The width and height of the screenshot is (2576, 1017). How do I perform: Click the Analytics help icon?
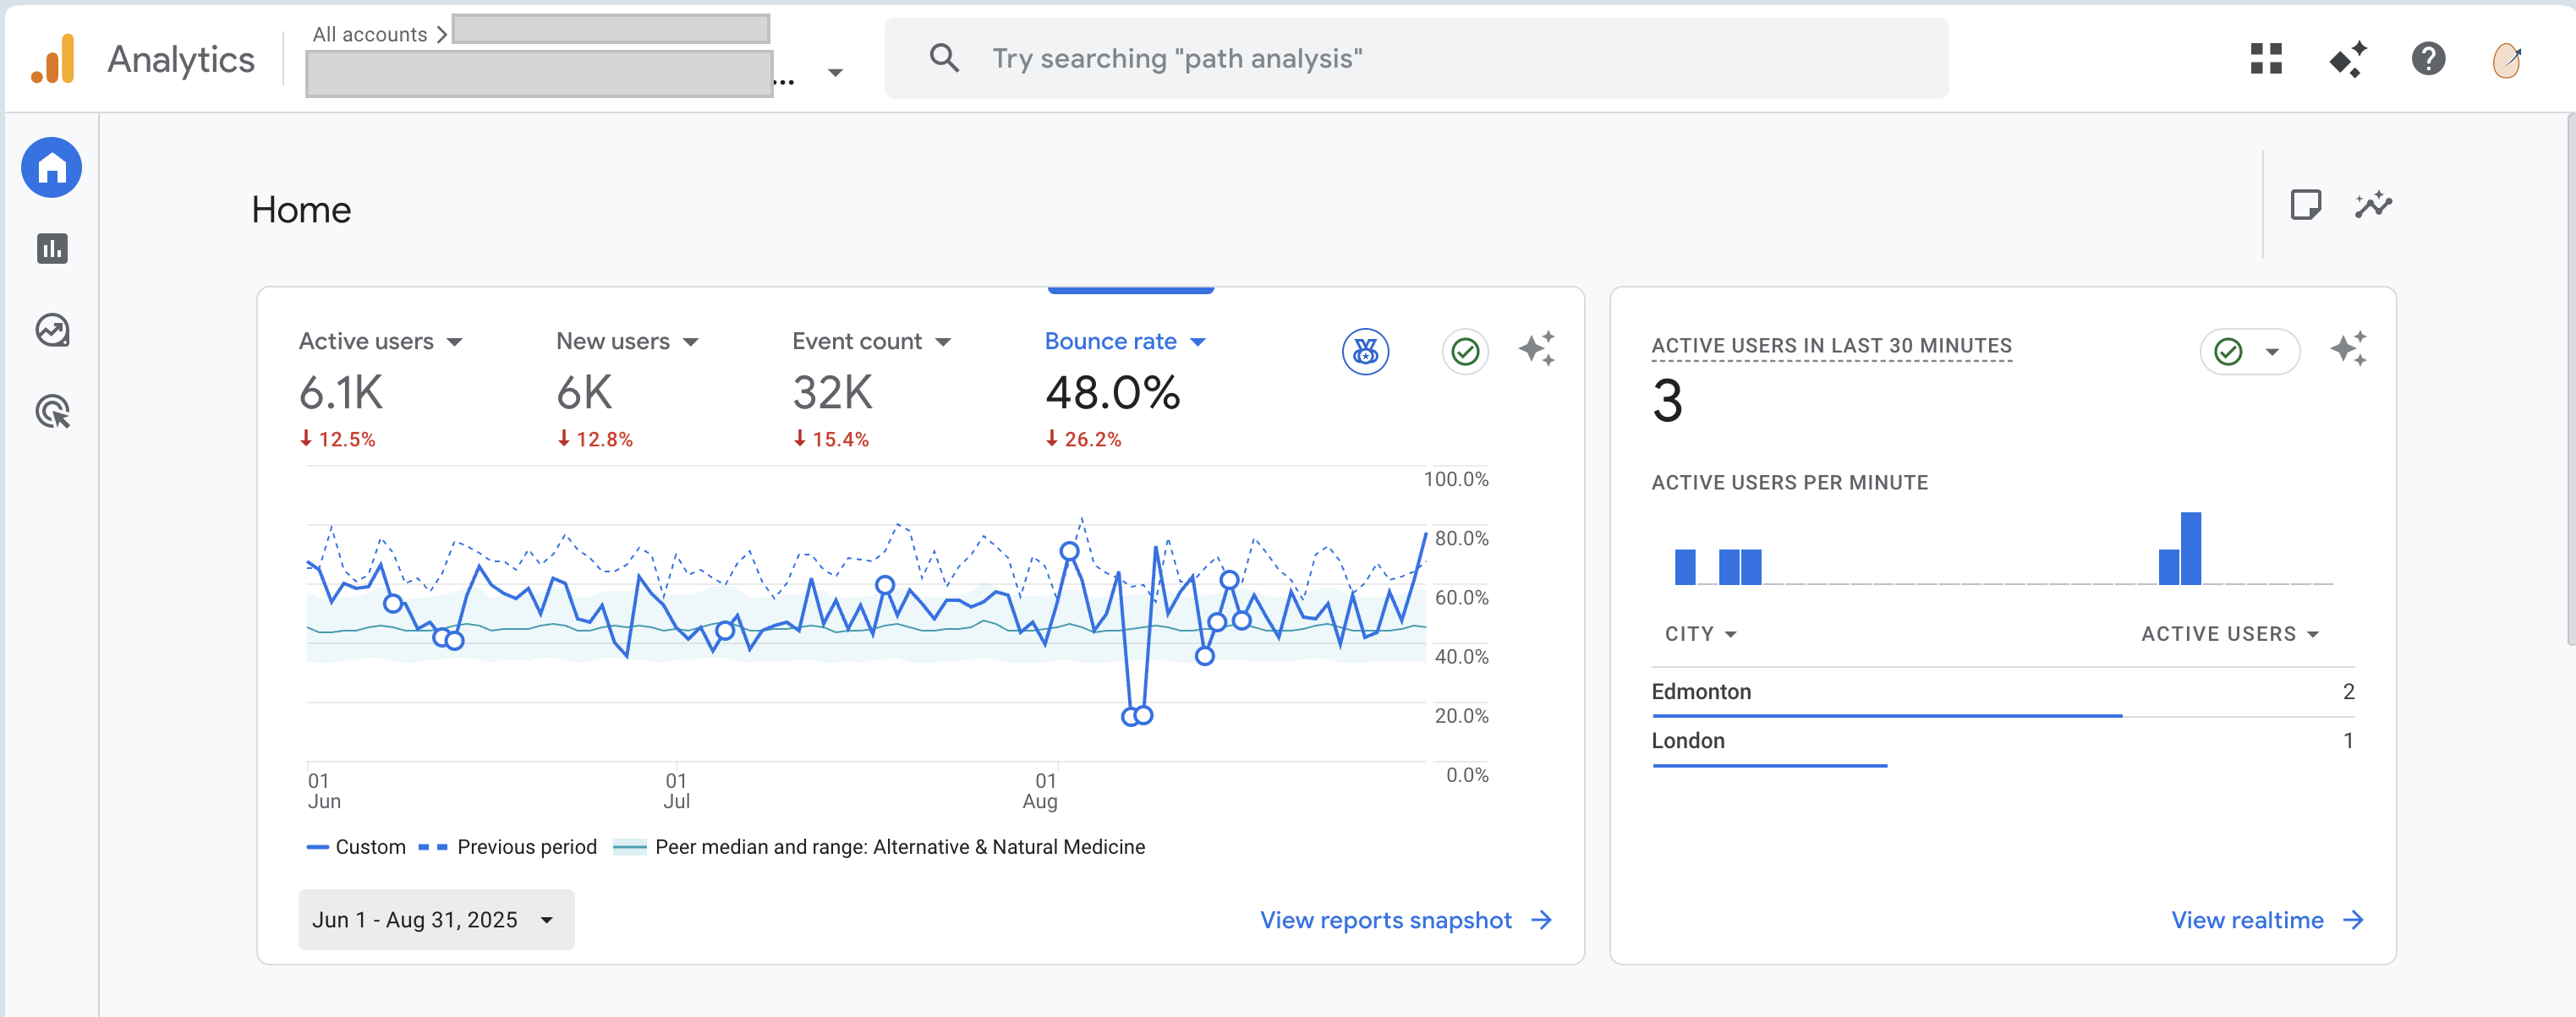point(2427,60)
